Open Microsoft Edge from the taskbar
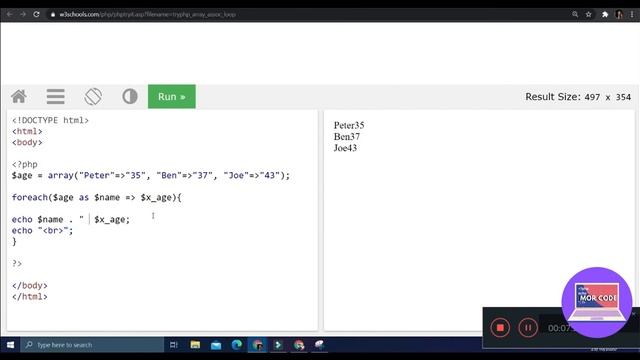The image size is (640, 360). coord(237,345)
